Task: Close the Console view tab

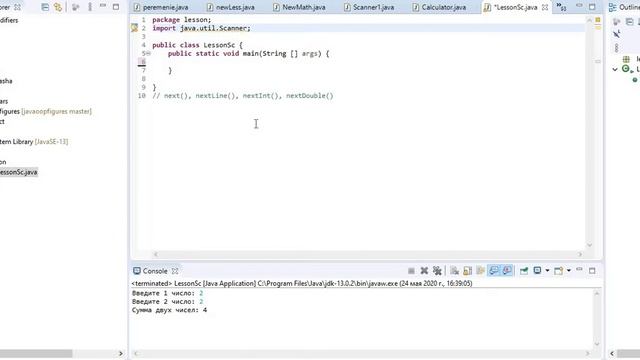Action: (175, 271)
